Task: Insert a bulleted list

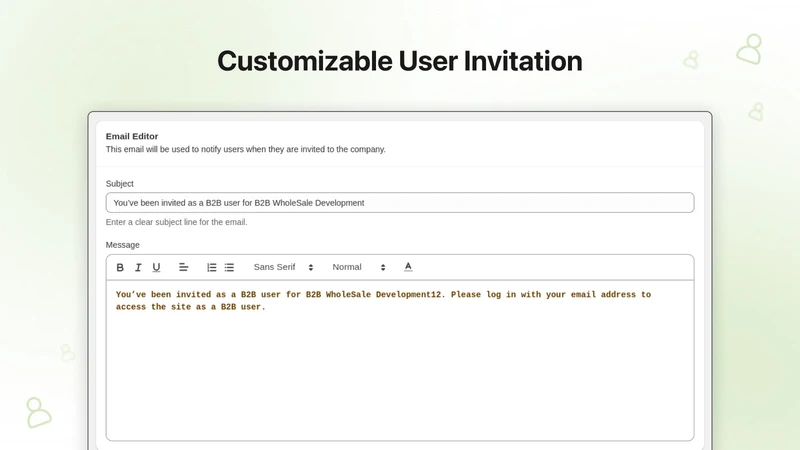Action: click(229, 267)
